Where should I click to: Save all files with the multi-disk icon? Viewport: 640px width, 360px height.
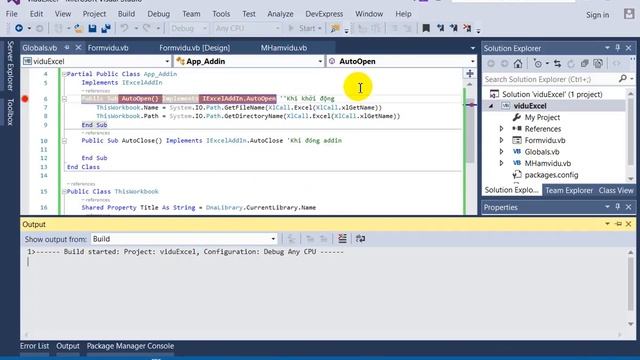[x=106, y=28]
